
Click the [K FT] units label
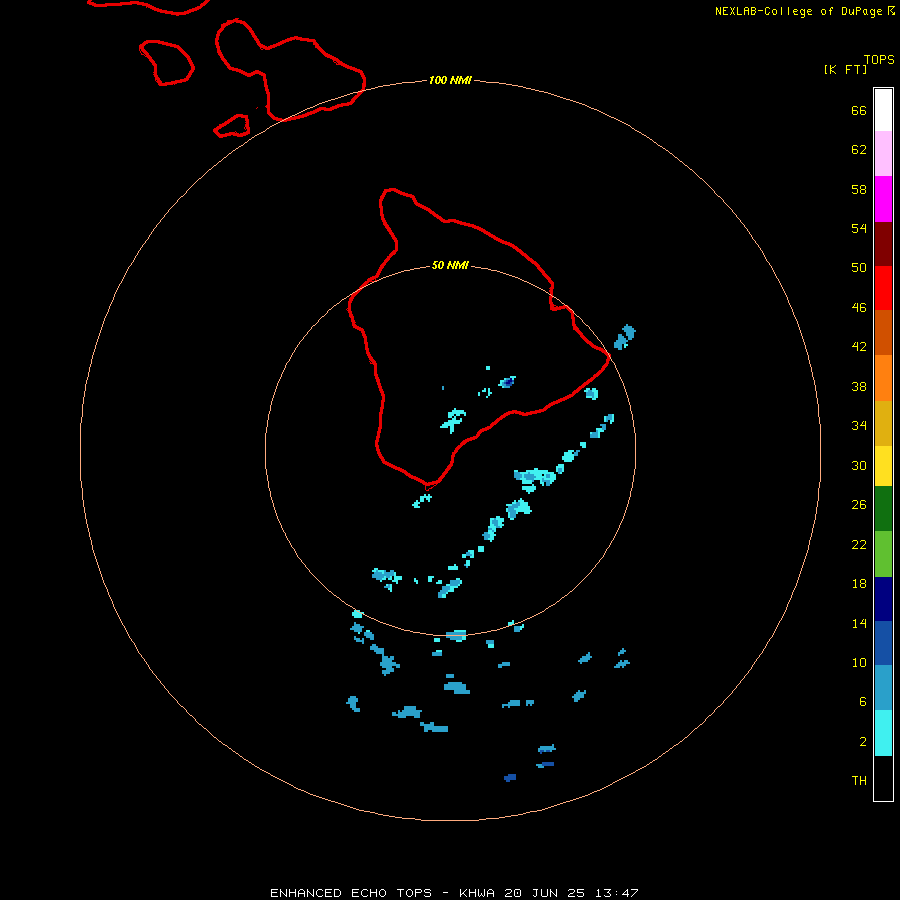coord(845,69)
